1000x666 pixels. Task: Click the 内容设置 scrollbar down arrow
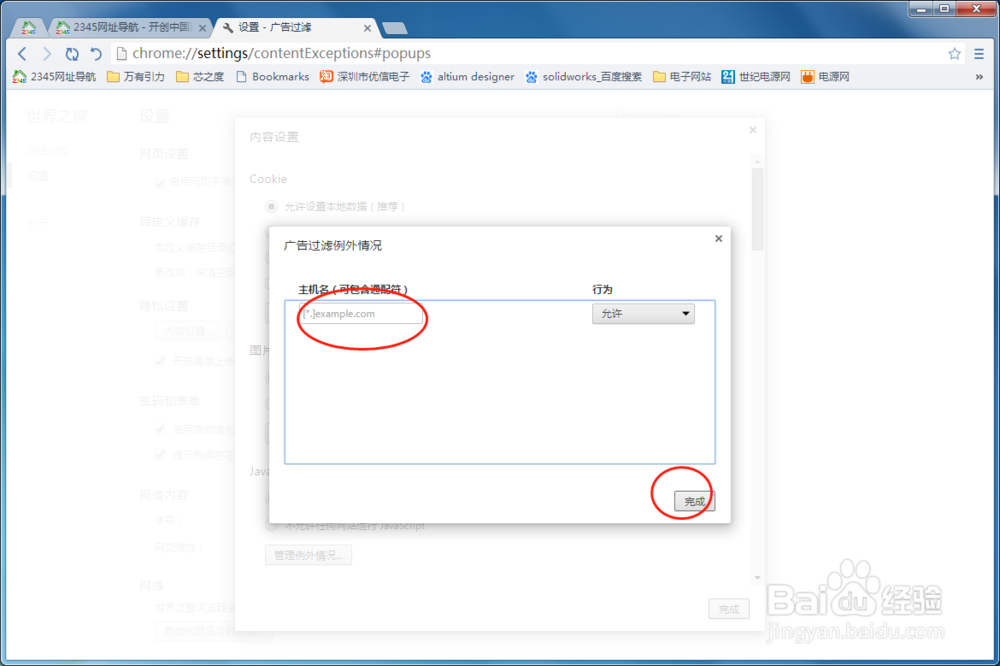758,578
